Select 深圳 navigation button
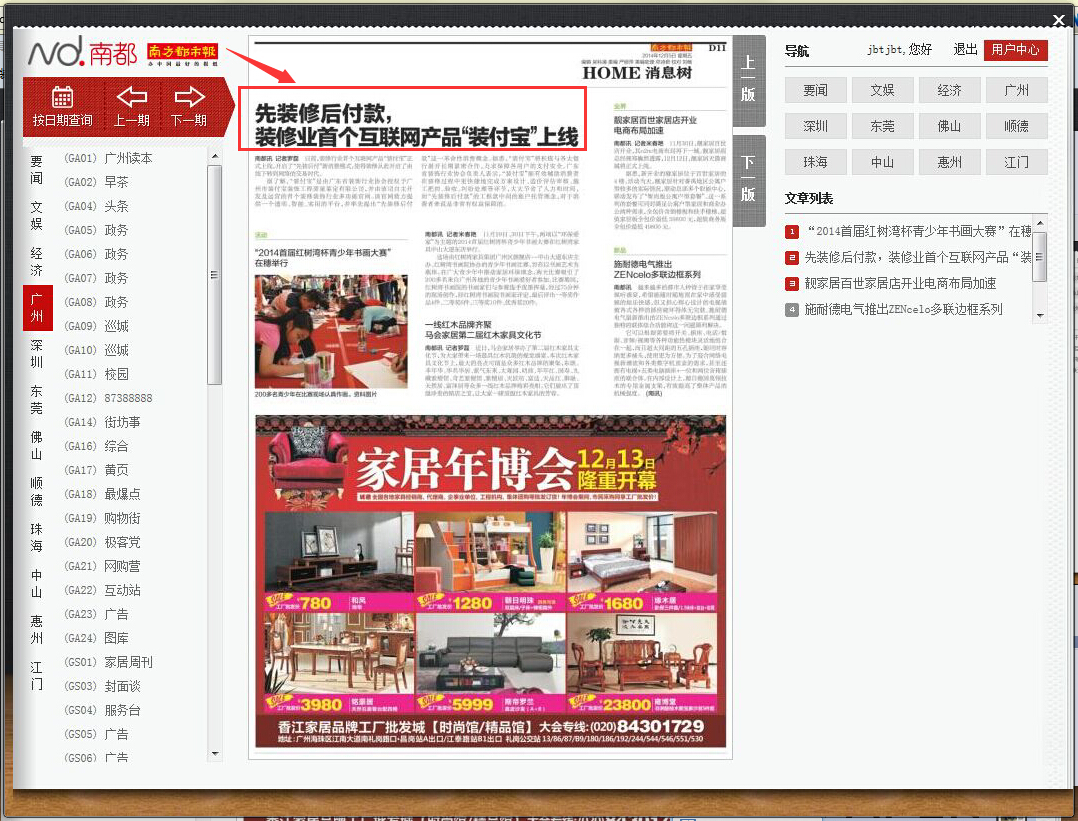Viewport: 1078px width, 821px height. tap(815, 126)
